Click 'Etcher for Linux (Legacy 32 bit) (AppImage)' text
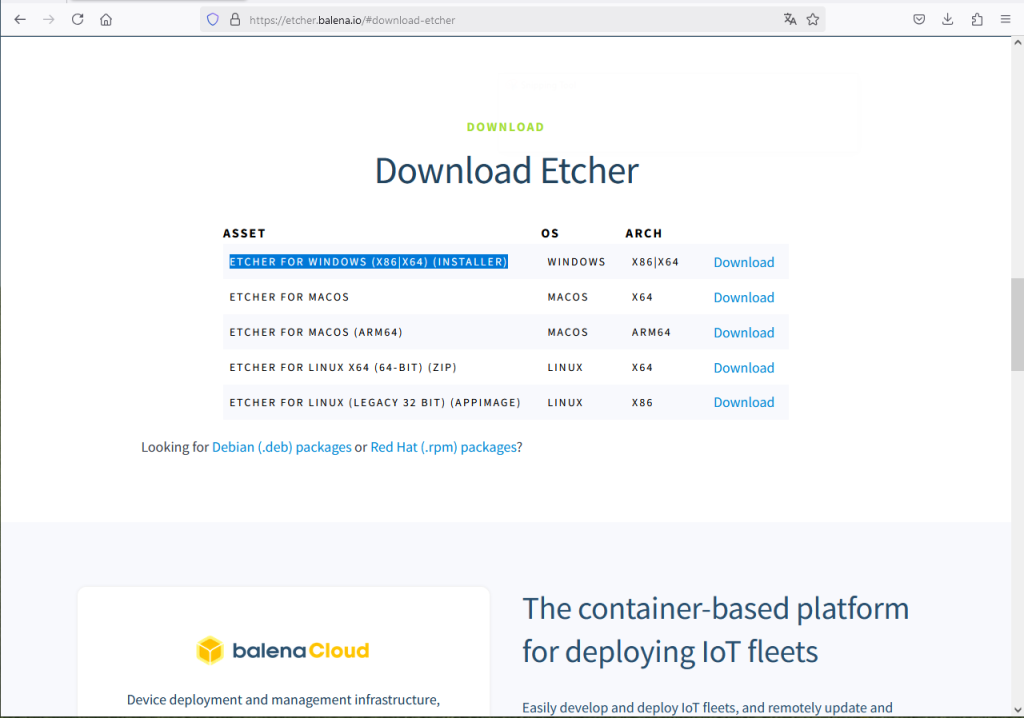The height and width of the screenshot is (718, 1024). 375,402
